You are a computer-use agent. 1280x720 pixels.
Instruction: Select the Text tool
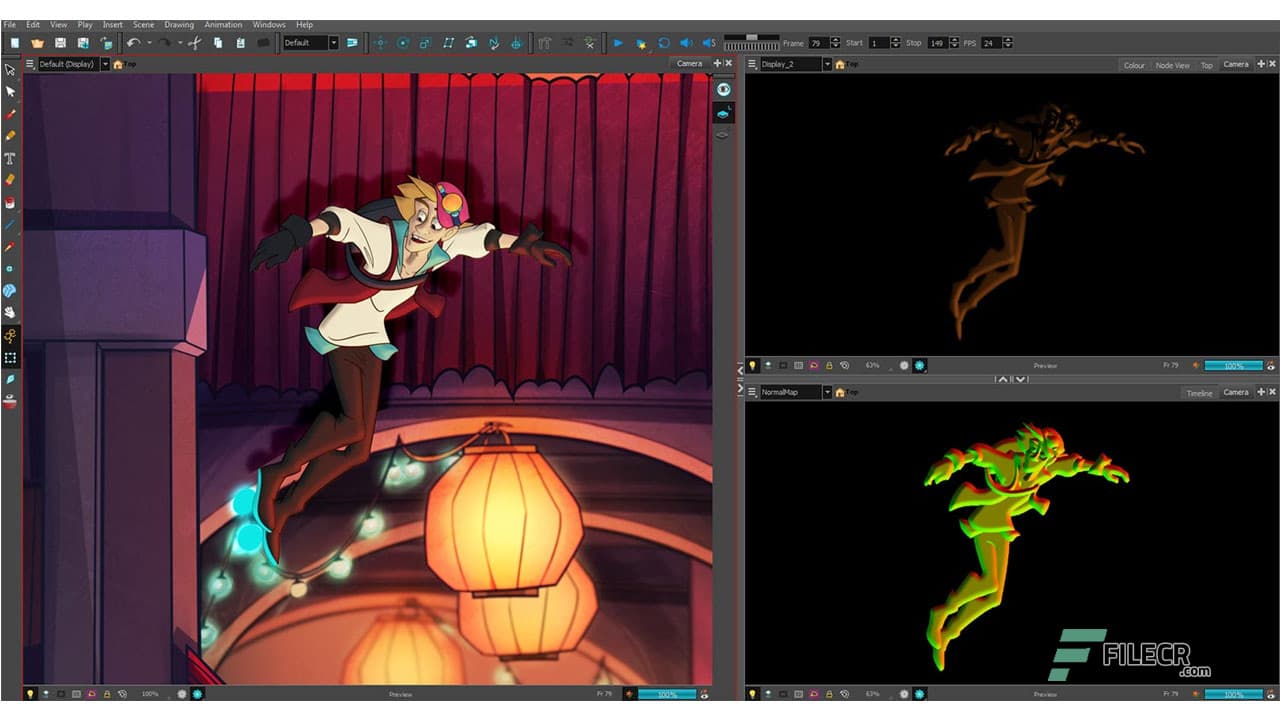point(10,158)
